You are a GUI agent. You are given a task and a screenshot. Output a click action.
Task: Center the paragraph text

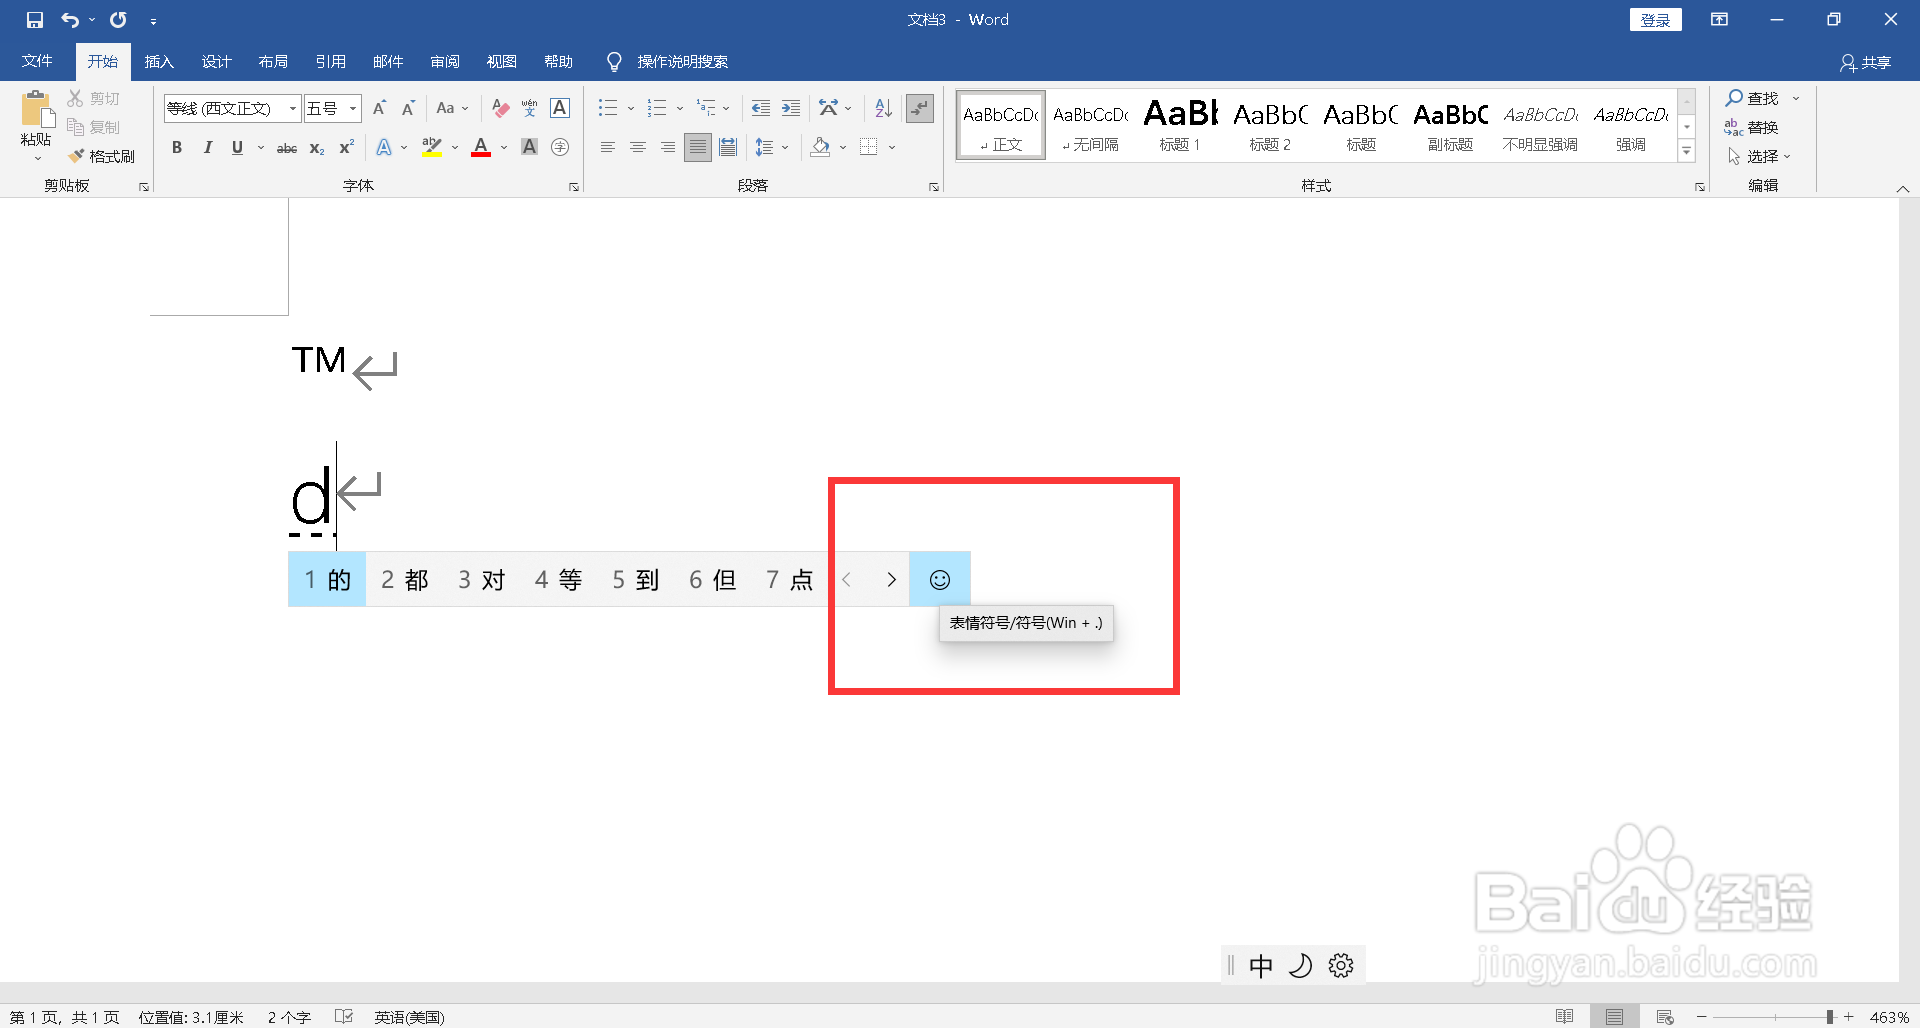pos(637,148)
